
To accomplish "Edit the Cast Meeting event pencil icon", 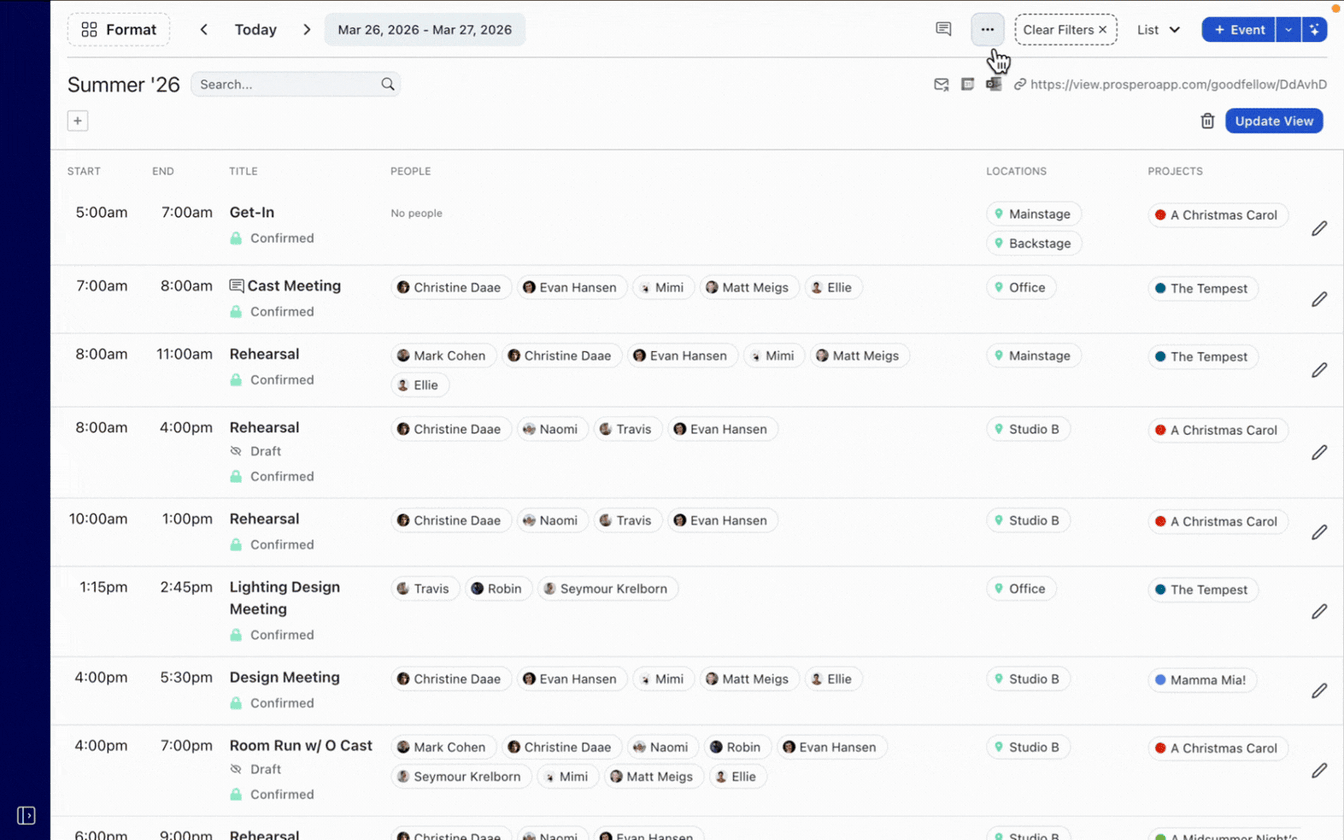I will 1319,299.
